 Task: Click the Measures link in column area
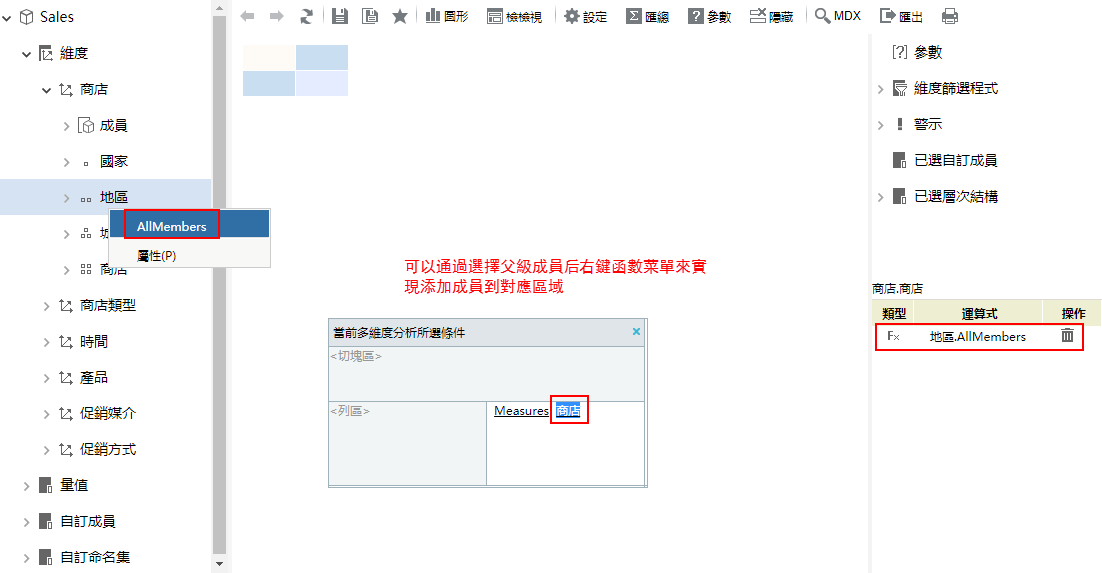pos(521,411)
